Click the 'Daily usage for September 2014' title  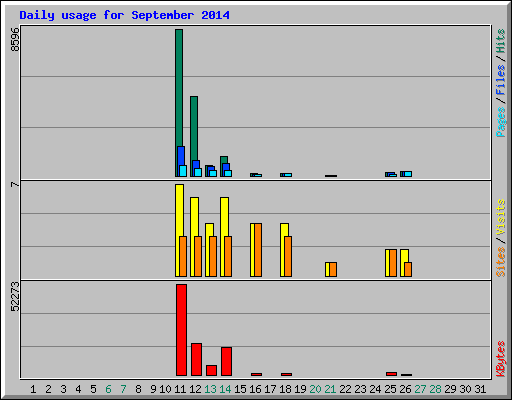click(124, 15)
